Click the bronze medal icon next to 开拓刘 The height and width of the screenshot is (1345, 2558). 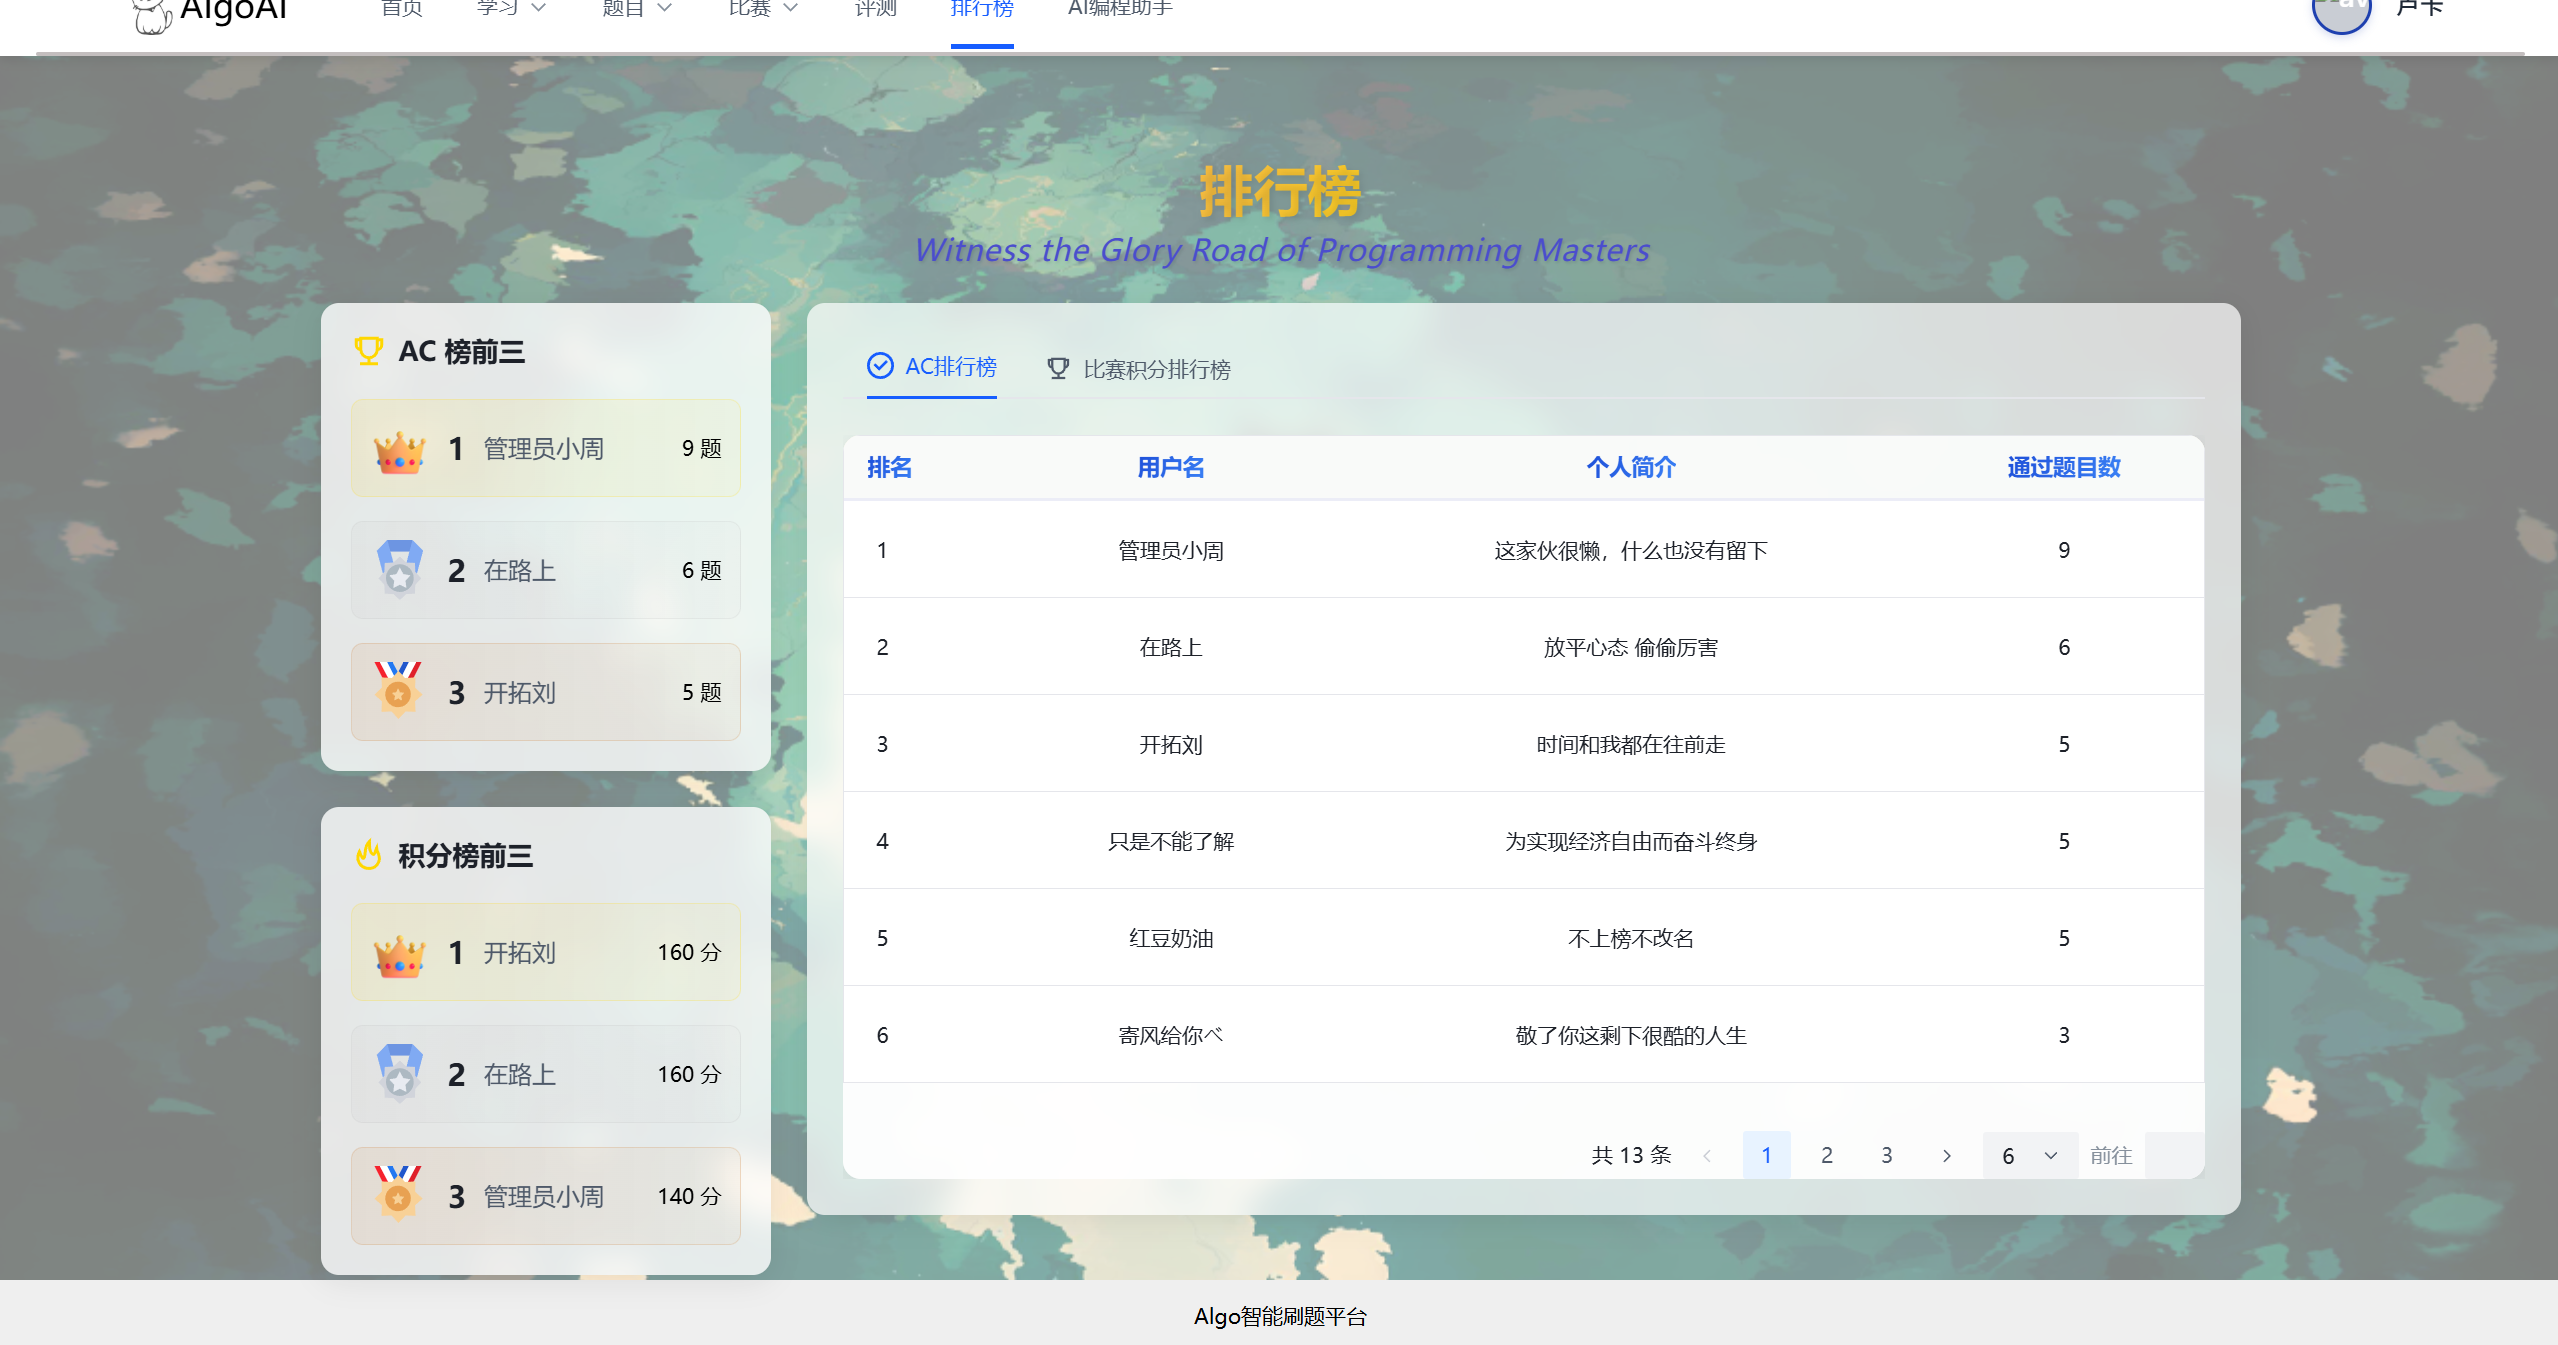point(398,690)
